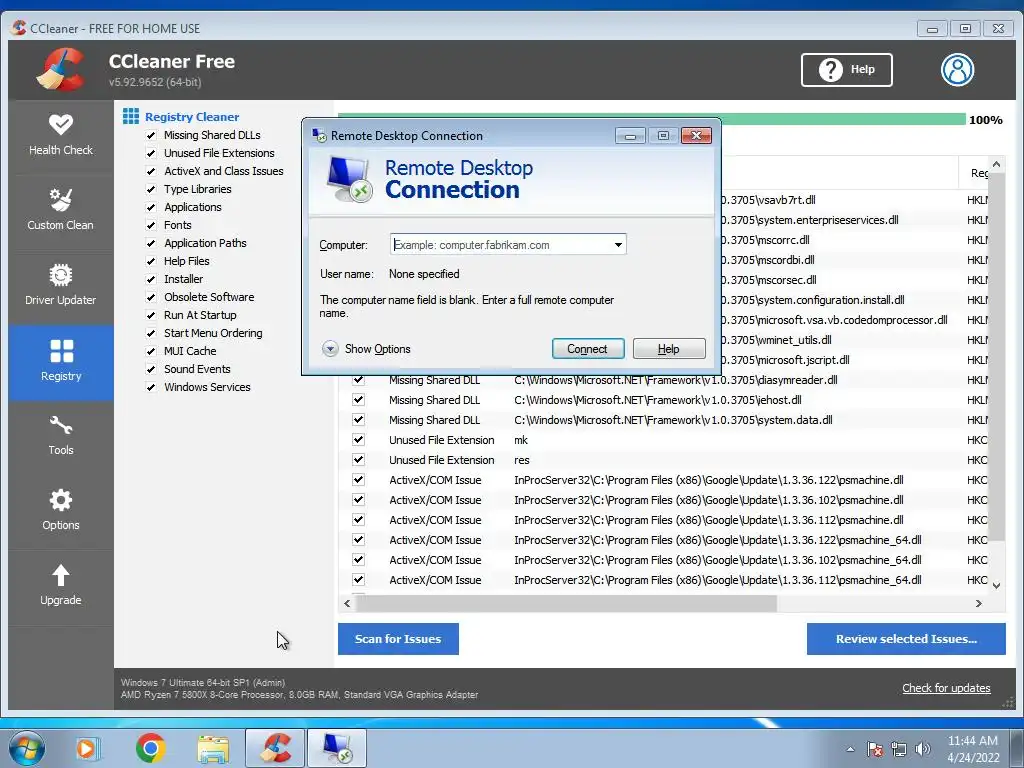Toggle Application Paths checkbox

click(x=151, y=243)
